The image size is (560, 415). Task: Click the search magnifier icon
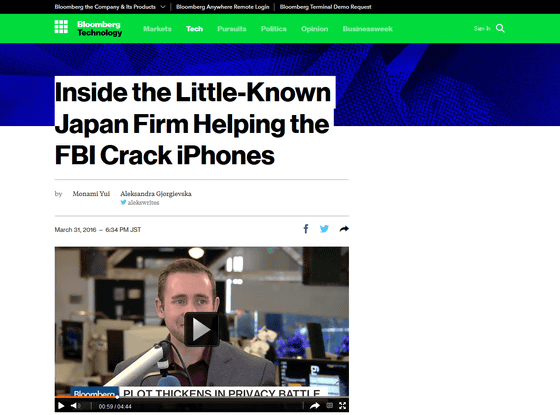[x=500, y=29]
